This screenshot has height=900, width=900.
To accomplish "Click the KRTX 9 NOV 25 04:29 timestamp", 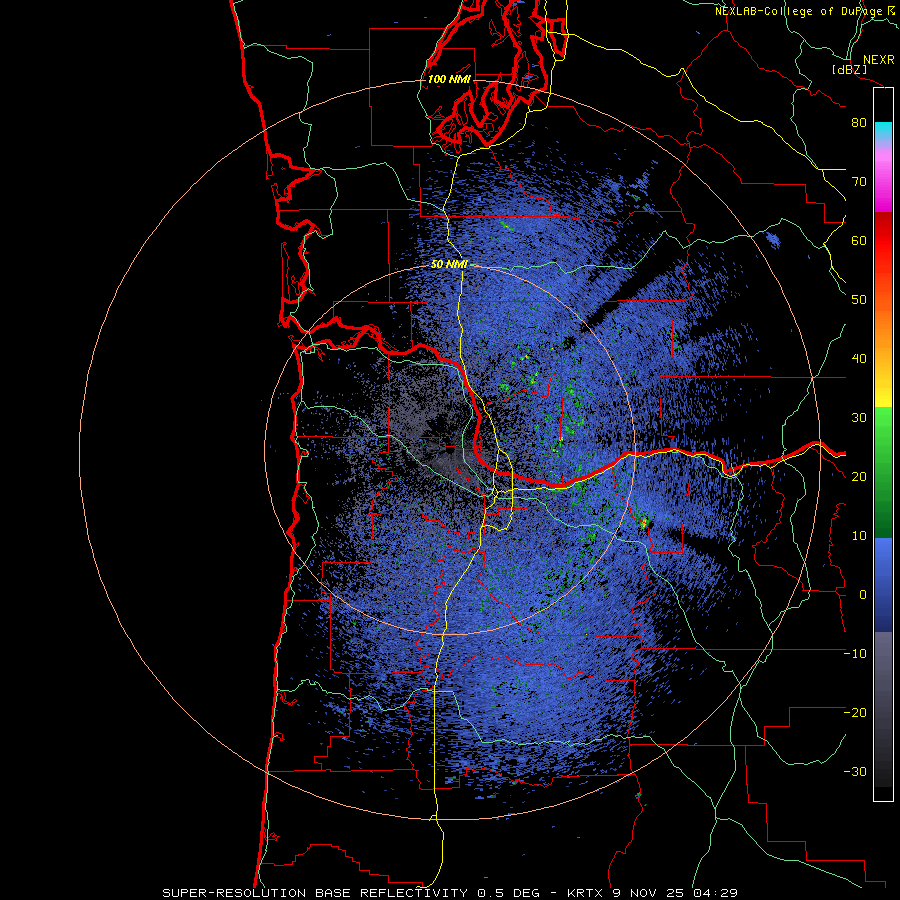I will [652, 893].
